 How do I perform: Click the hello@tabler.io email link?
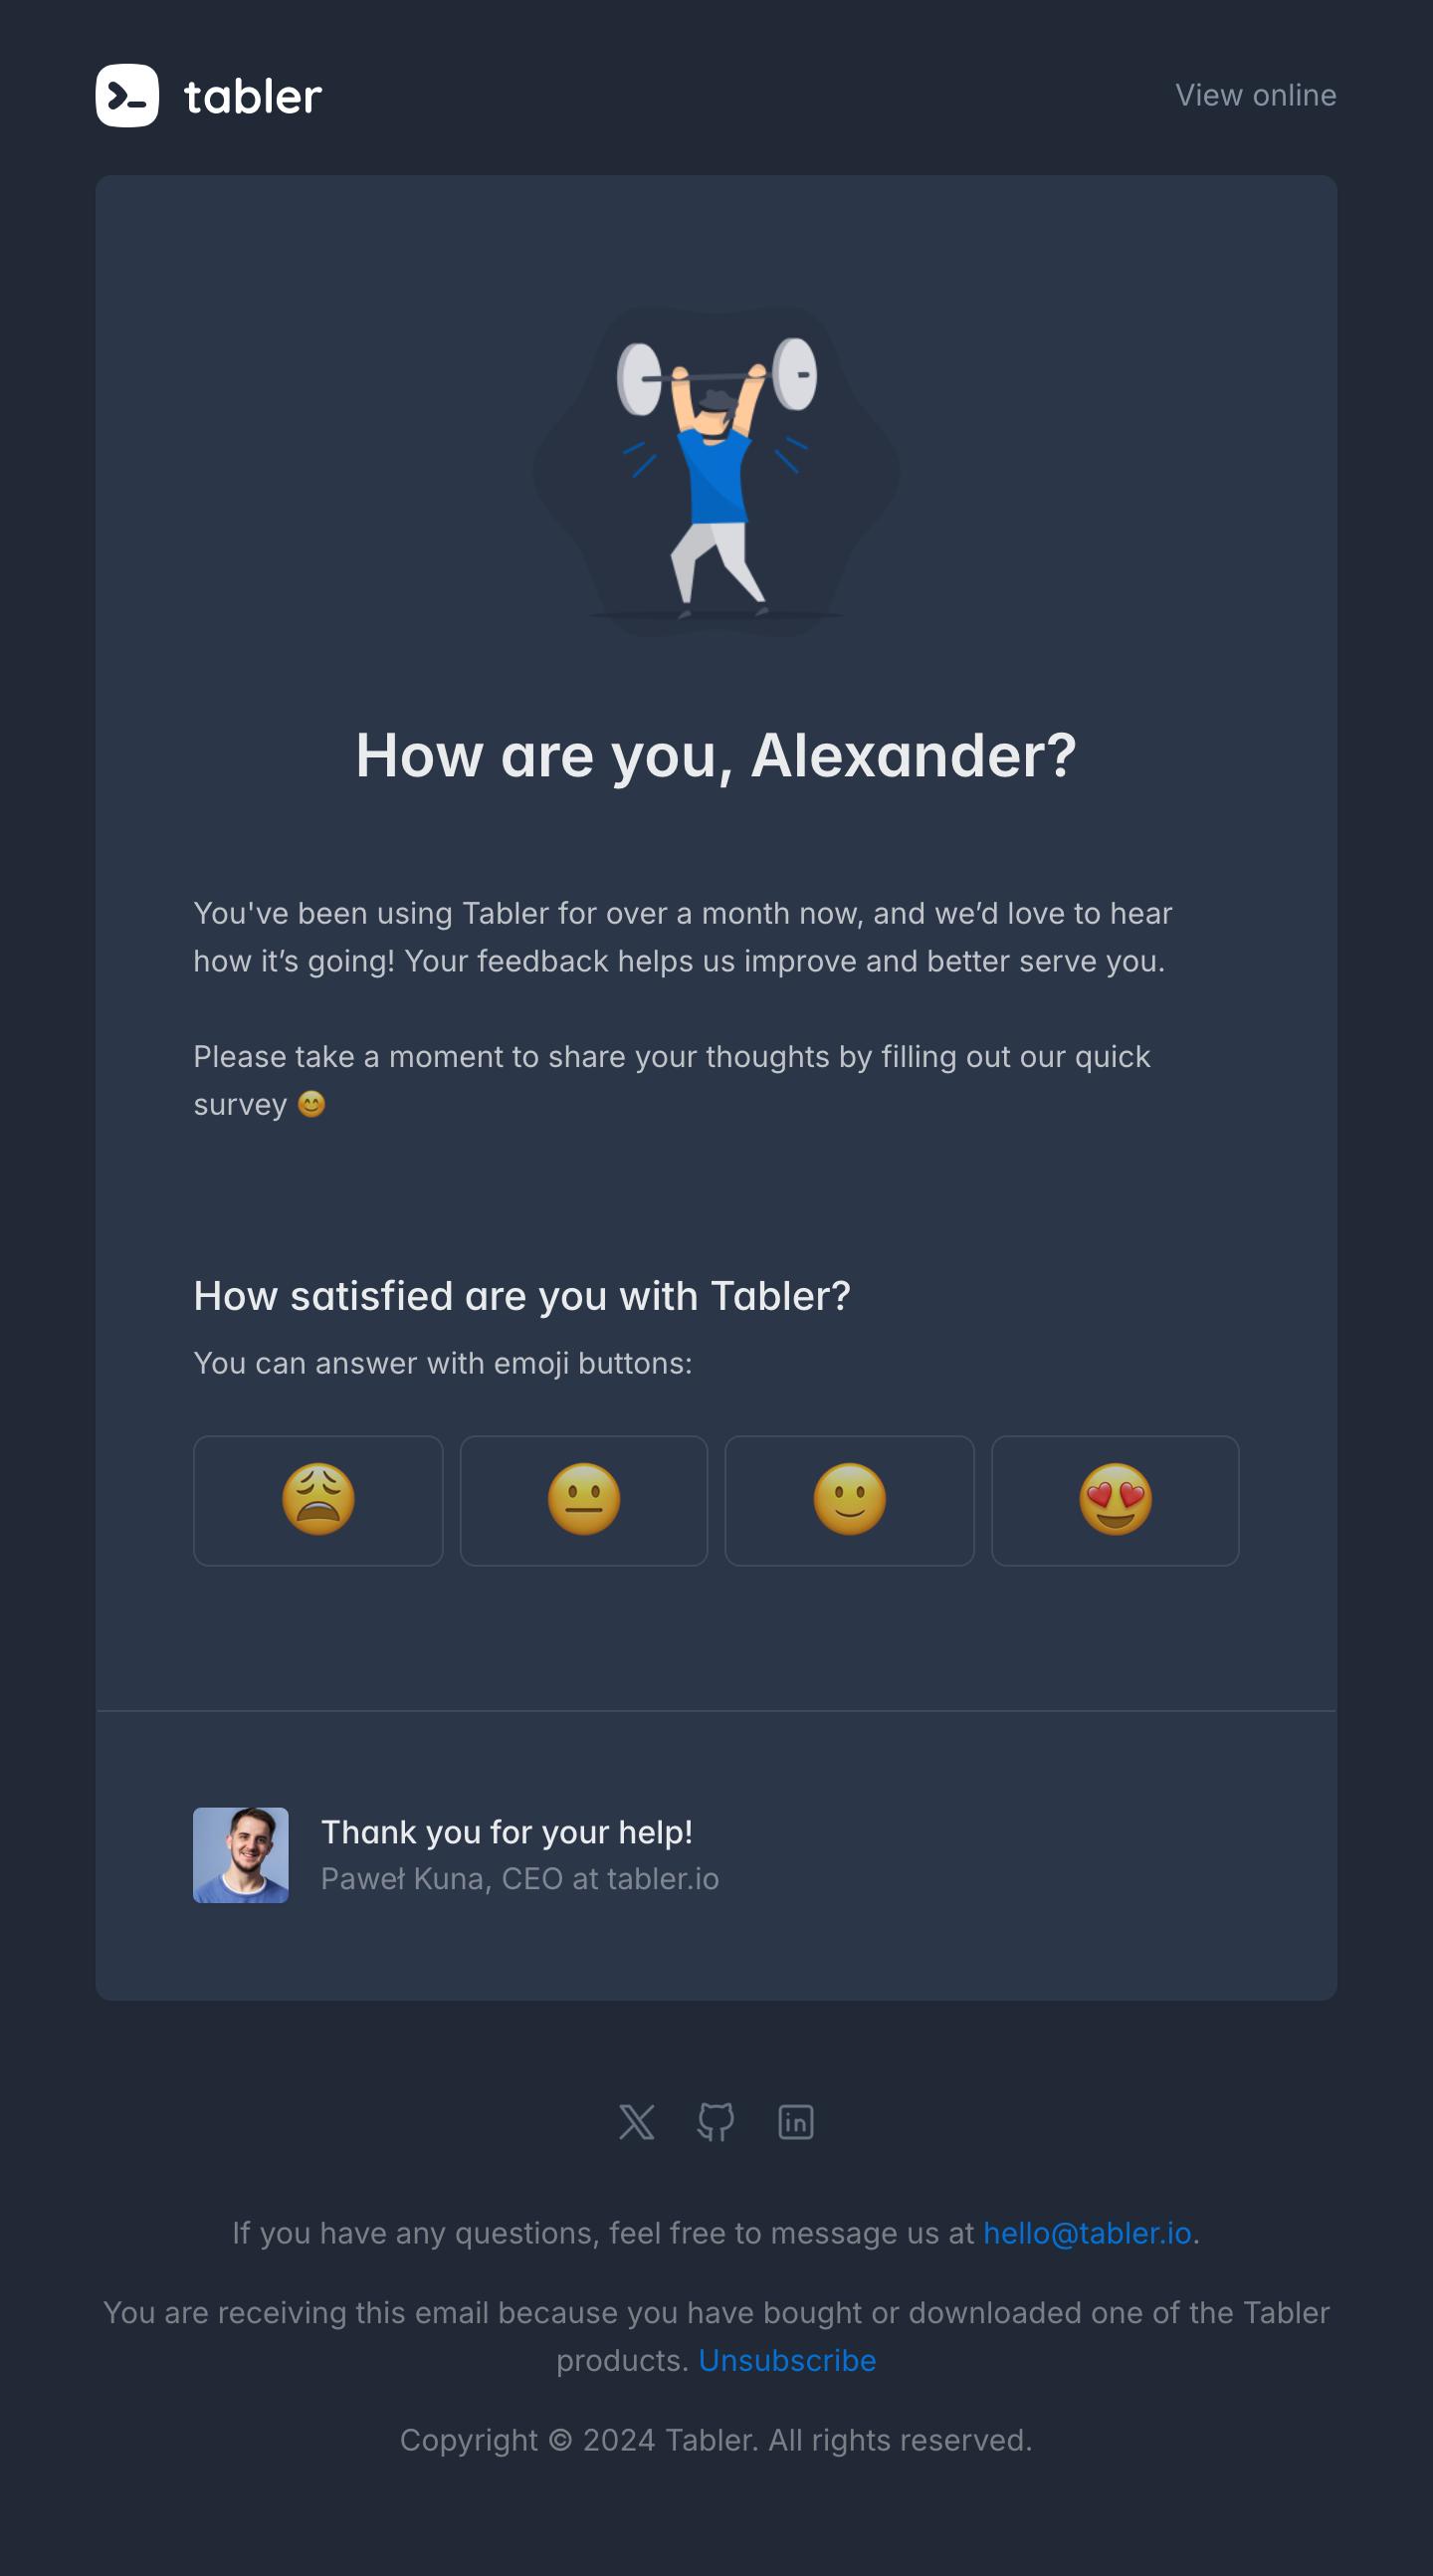(x=1087, y=2232)
